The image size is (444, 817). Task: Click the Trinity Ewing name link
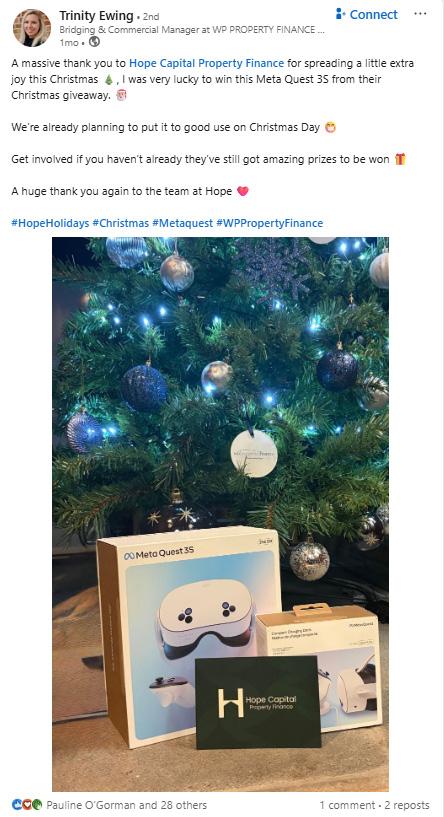pos(96,16)
